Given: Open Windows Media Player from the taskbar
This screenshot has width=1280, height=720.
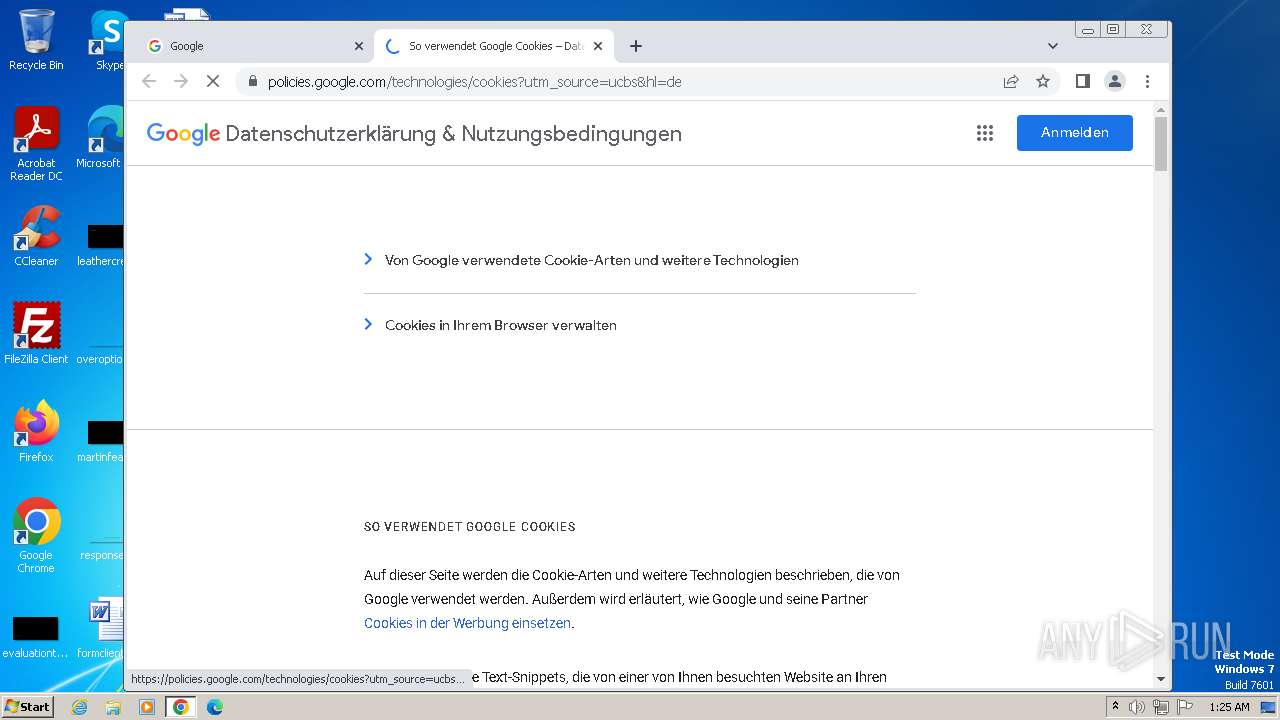Looking at the screenshot, I should [x=147, y=707].
